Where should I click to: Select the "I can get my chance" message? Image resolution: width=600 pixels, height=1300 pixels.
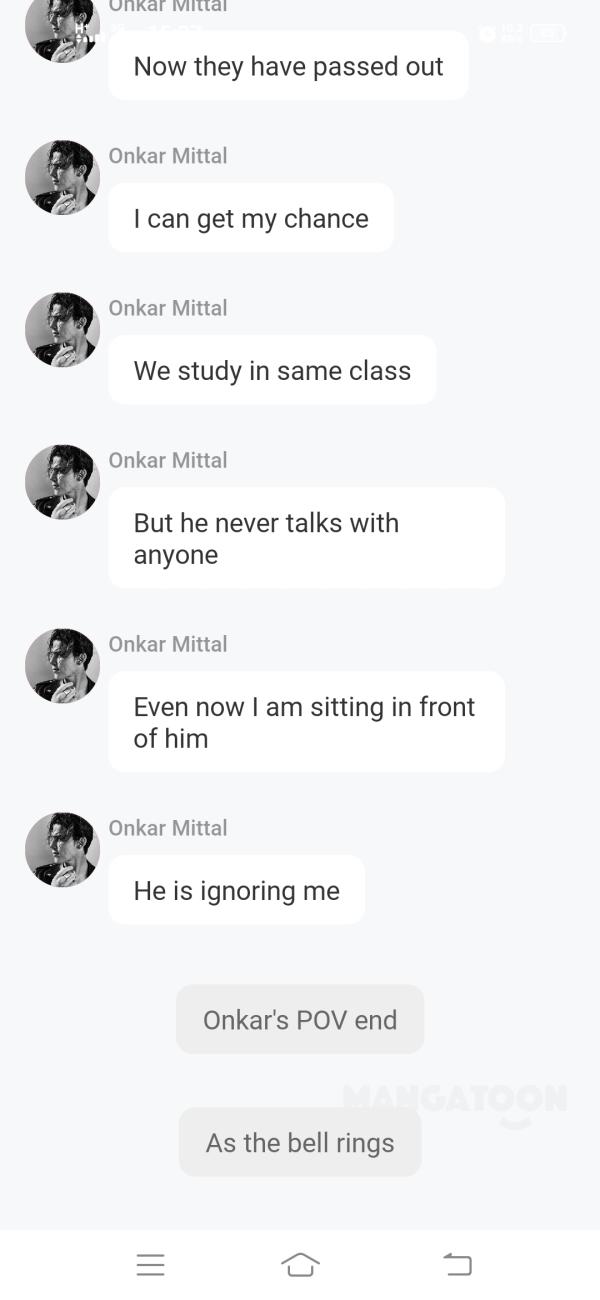(x=251, y=218)
